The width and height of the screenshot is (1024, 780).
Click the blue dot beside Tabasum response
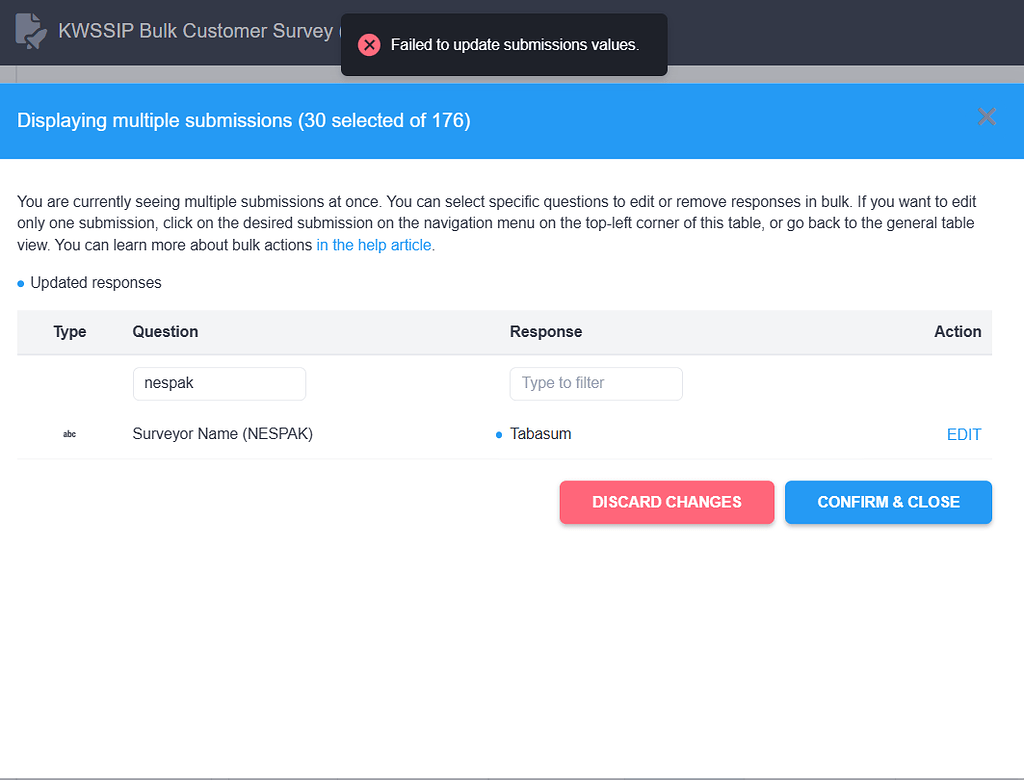(x=498, y=434)
